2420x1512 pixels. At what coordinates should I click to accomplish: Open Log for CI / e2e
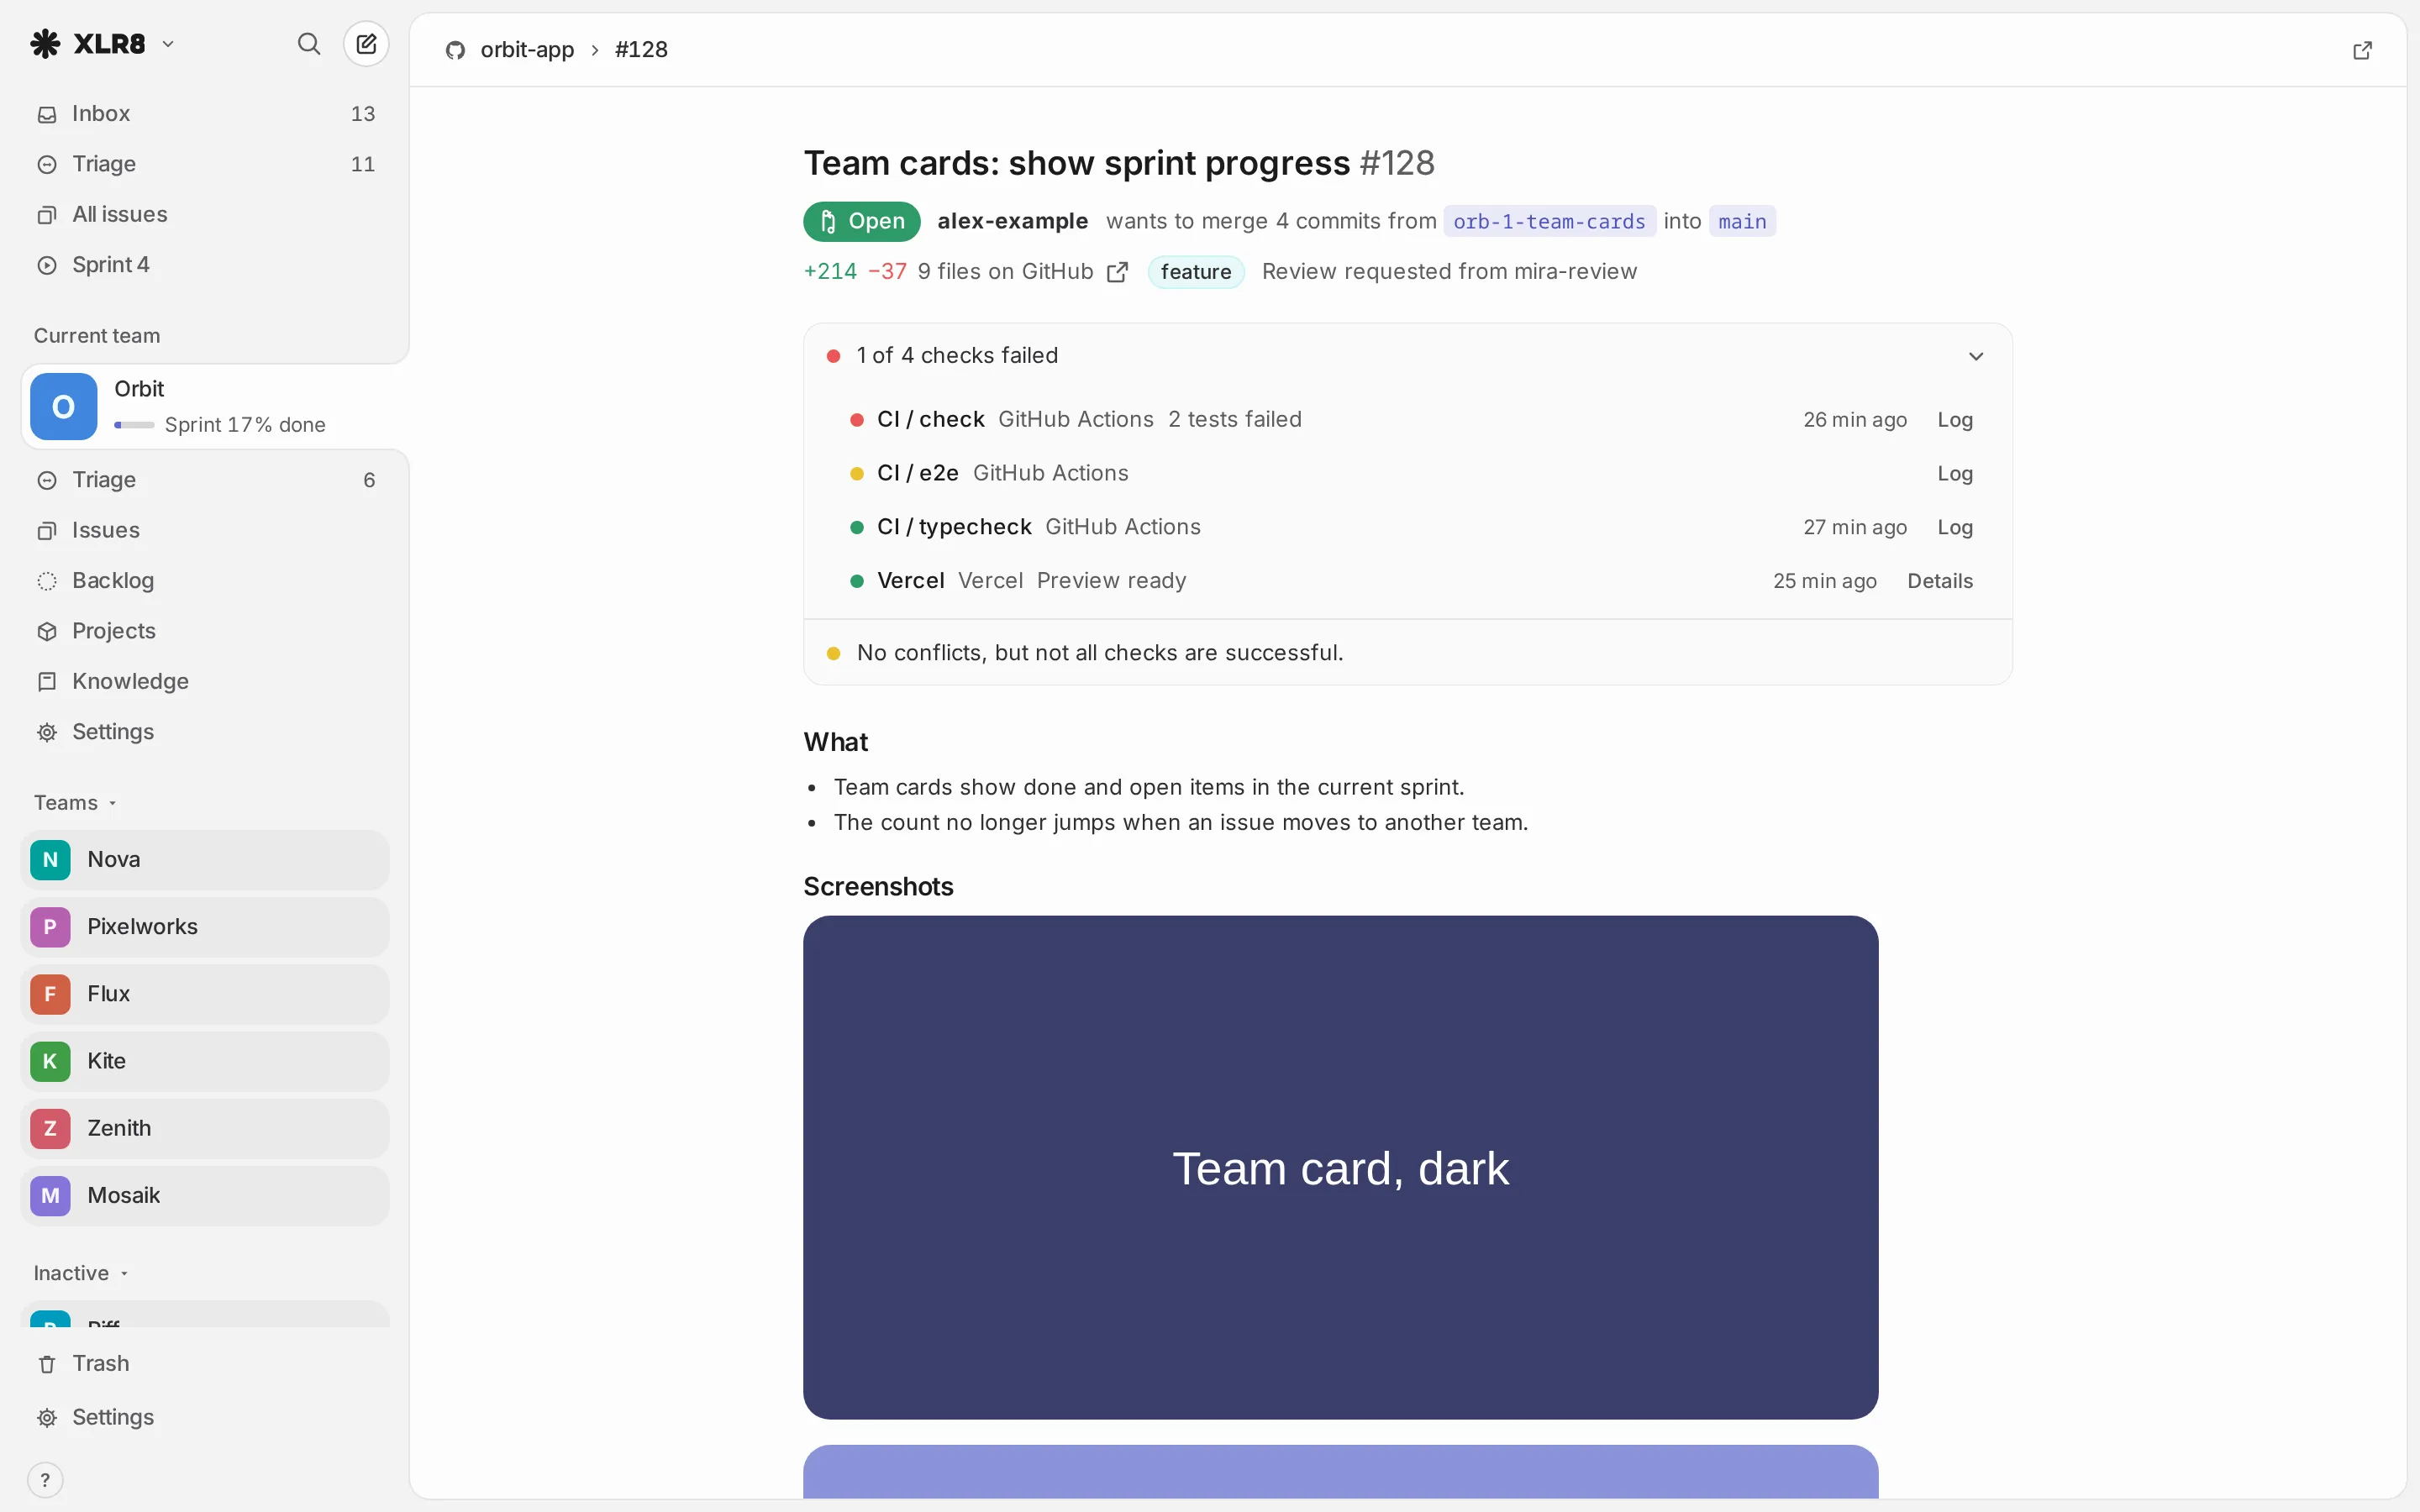[1955, 474]
